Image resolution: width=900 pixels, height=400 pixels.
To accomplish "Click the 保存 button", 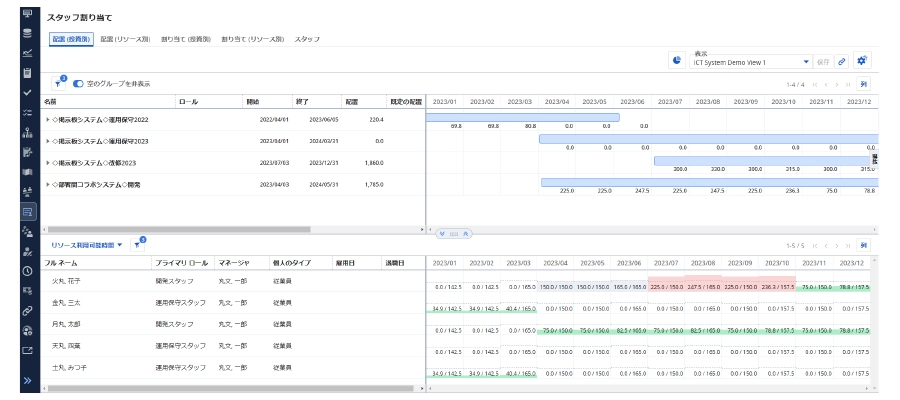I will pyautogui.click(x=823, y=61).
